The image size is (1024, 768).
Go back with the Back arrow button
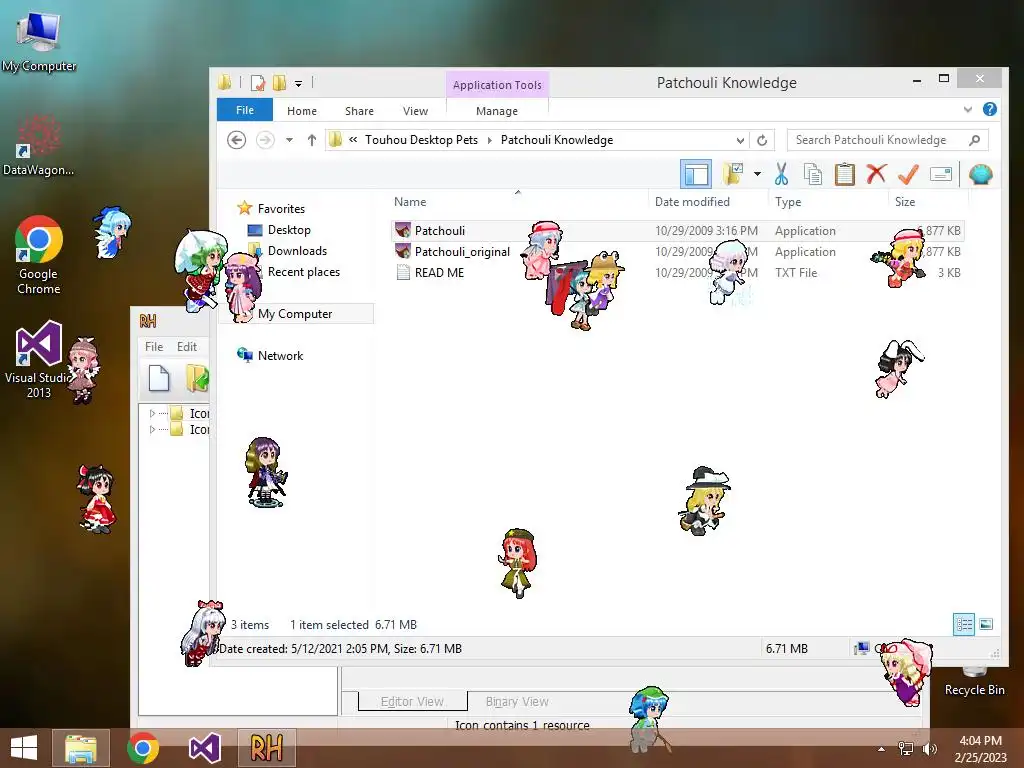click(x=236, y=140)
